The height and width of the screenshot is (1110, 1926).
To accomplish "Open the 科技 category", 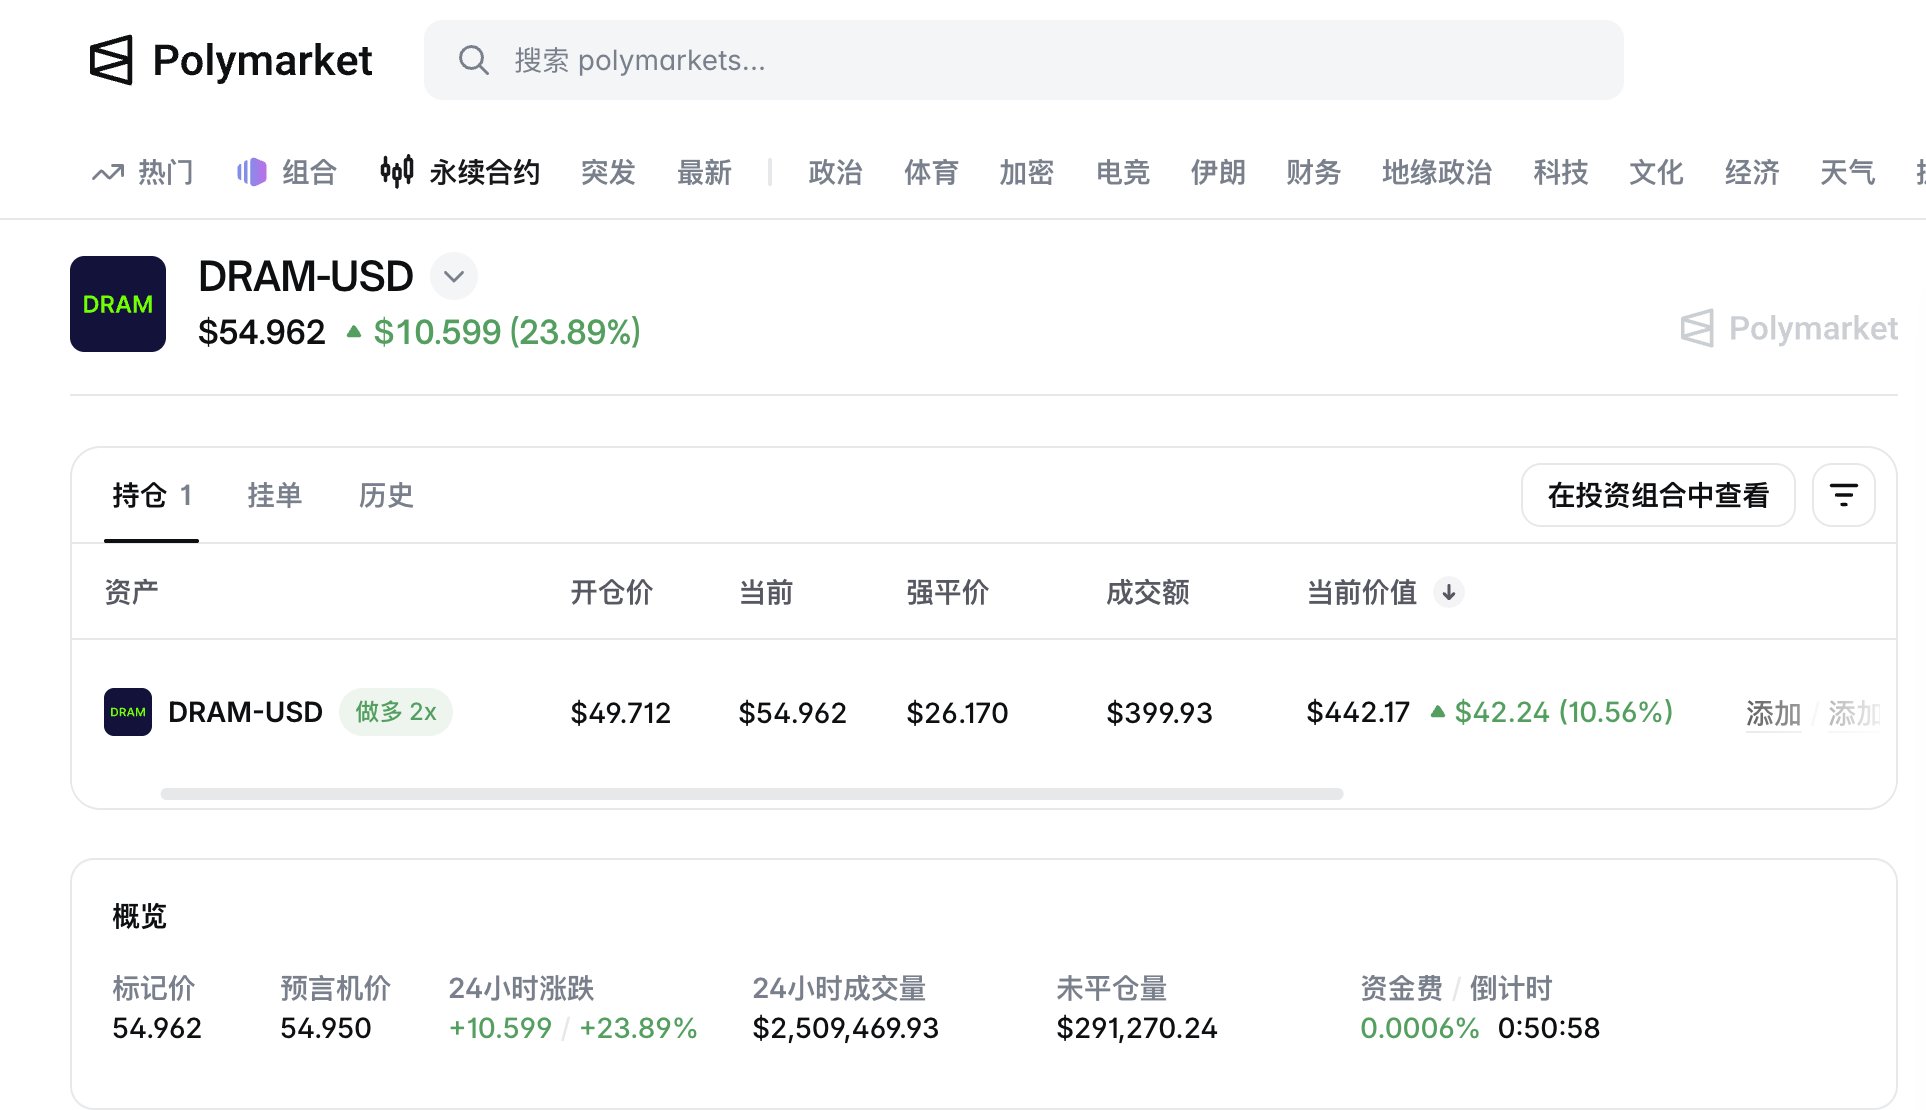I will click(x=1560, y=173).
